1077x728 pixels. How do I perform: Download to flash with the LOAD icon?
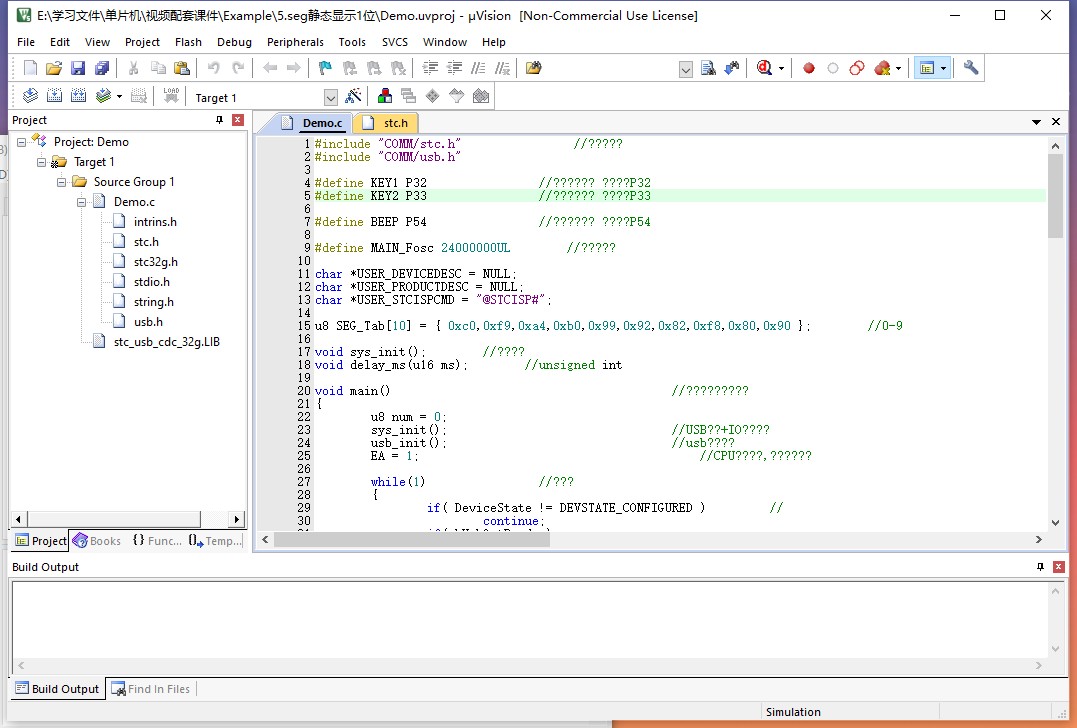click(x=171, y=96)
